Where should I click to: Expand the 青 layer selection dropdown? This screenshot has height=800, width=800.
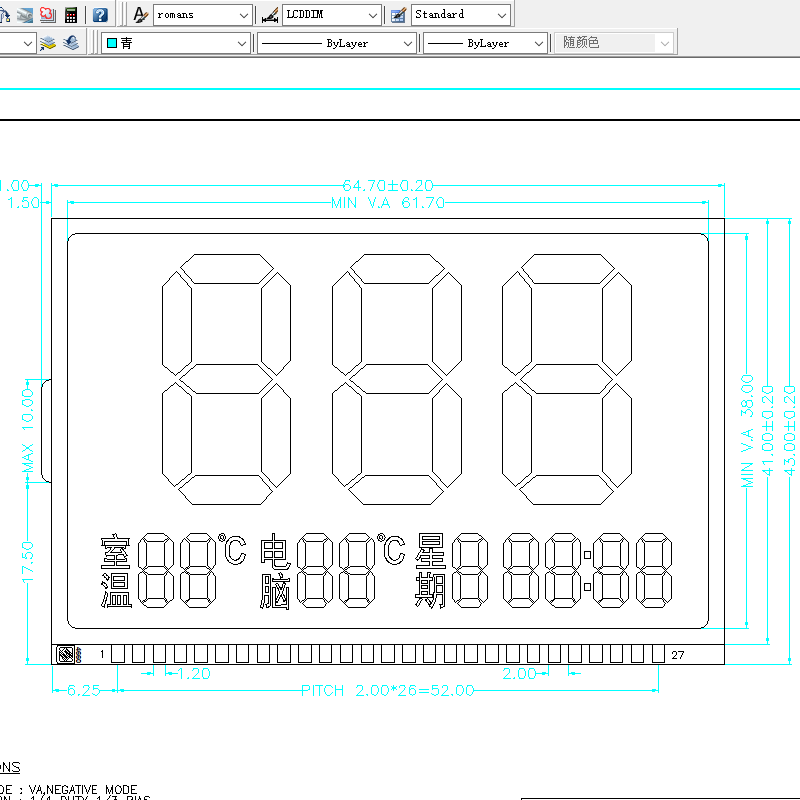(x=244, y=42)
